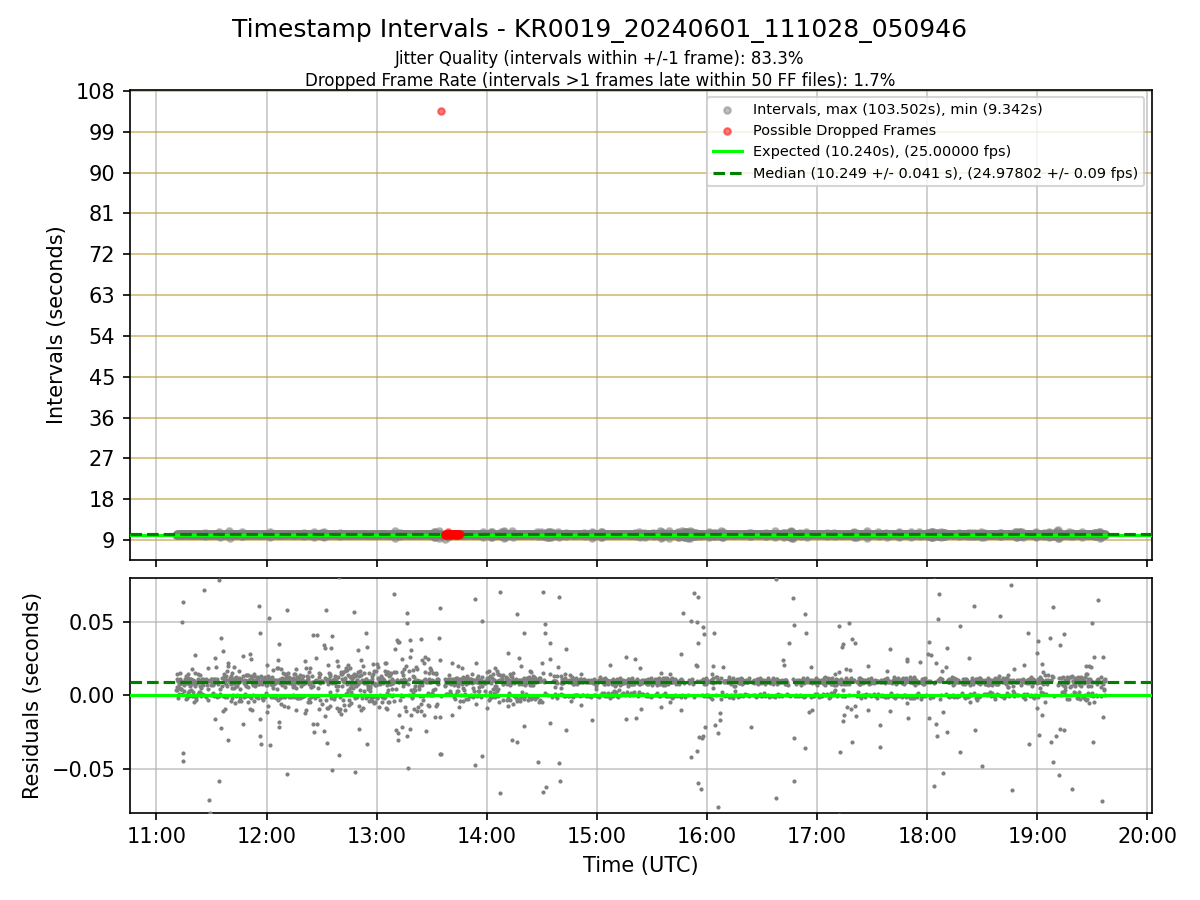Click the gray dot marker in the legend
This screenshot has width=1200, height=900.
(x=727, y=110)
